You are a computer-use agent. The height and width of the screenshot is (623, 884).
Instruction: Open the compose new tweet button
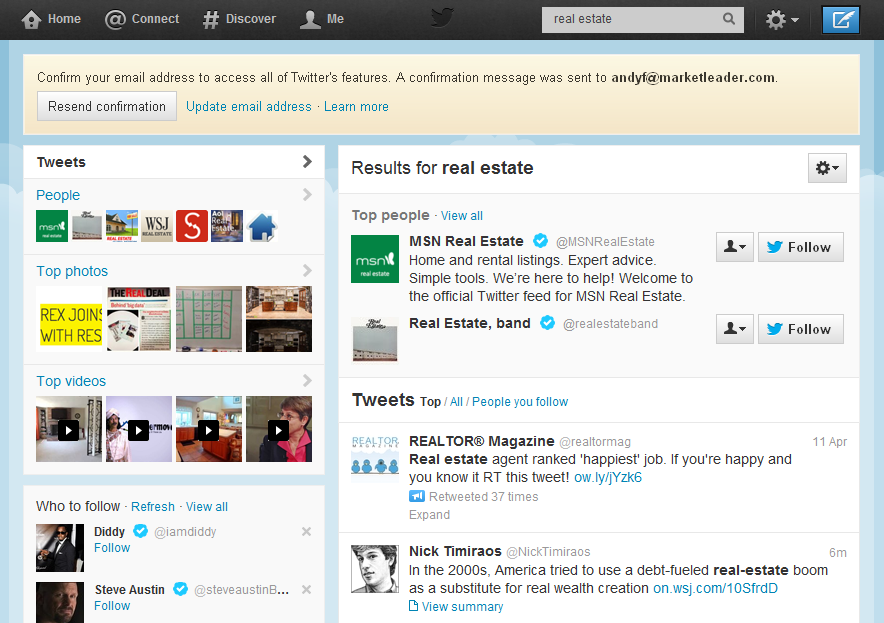click(840, 20)
